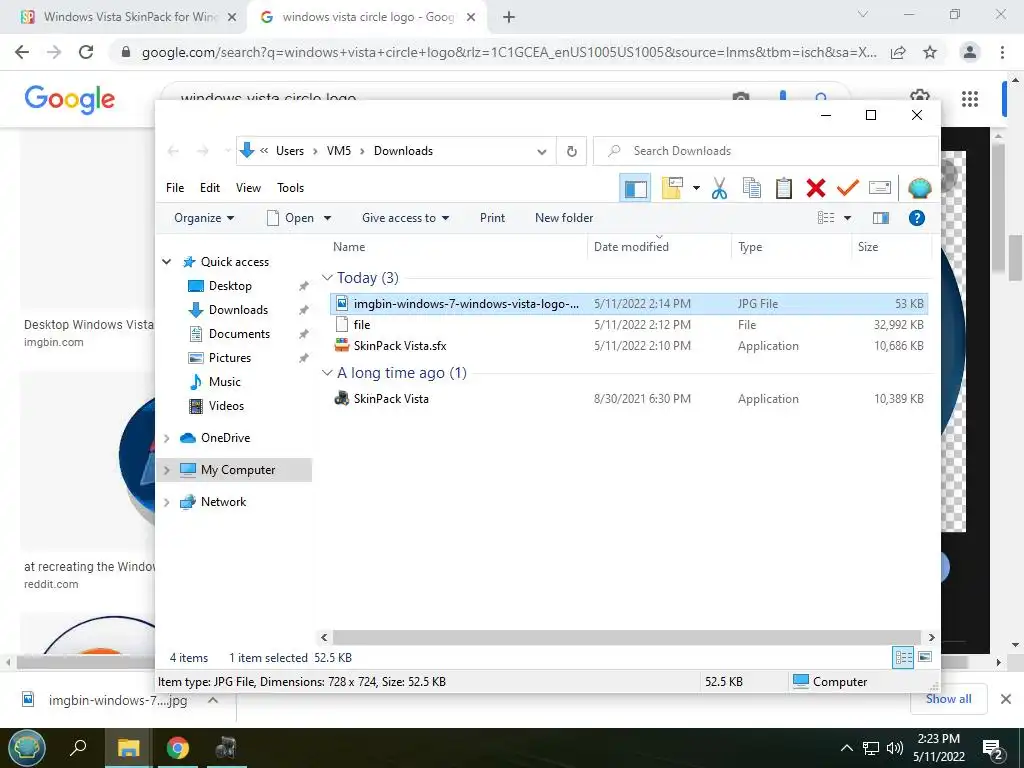The width and height of the screenshot is (1024, 768).
Task: Open a new Chrome tab
Action: click(509, 18)
